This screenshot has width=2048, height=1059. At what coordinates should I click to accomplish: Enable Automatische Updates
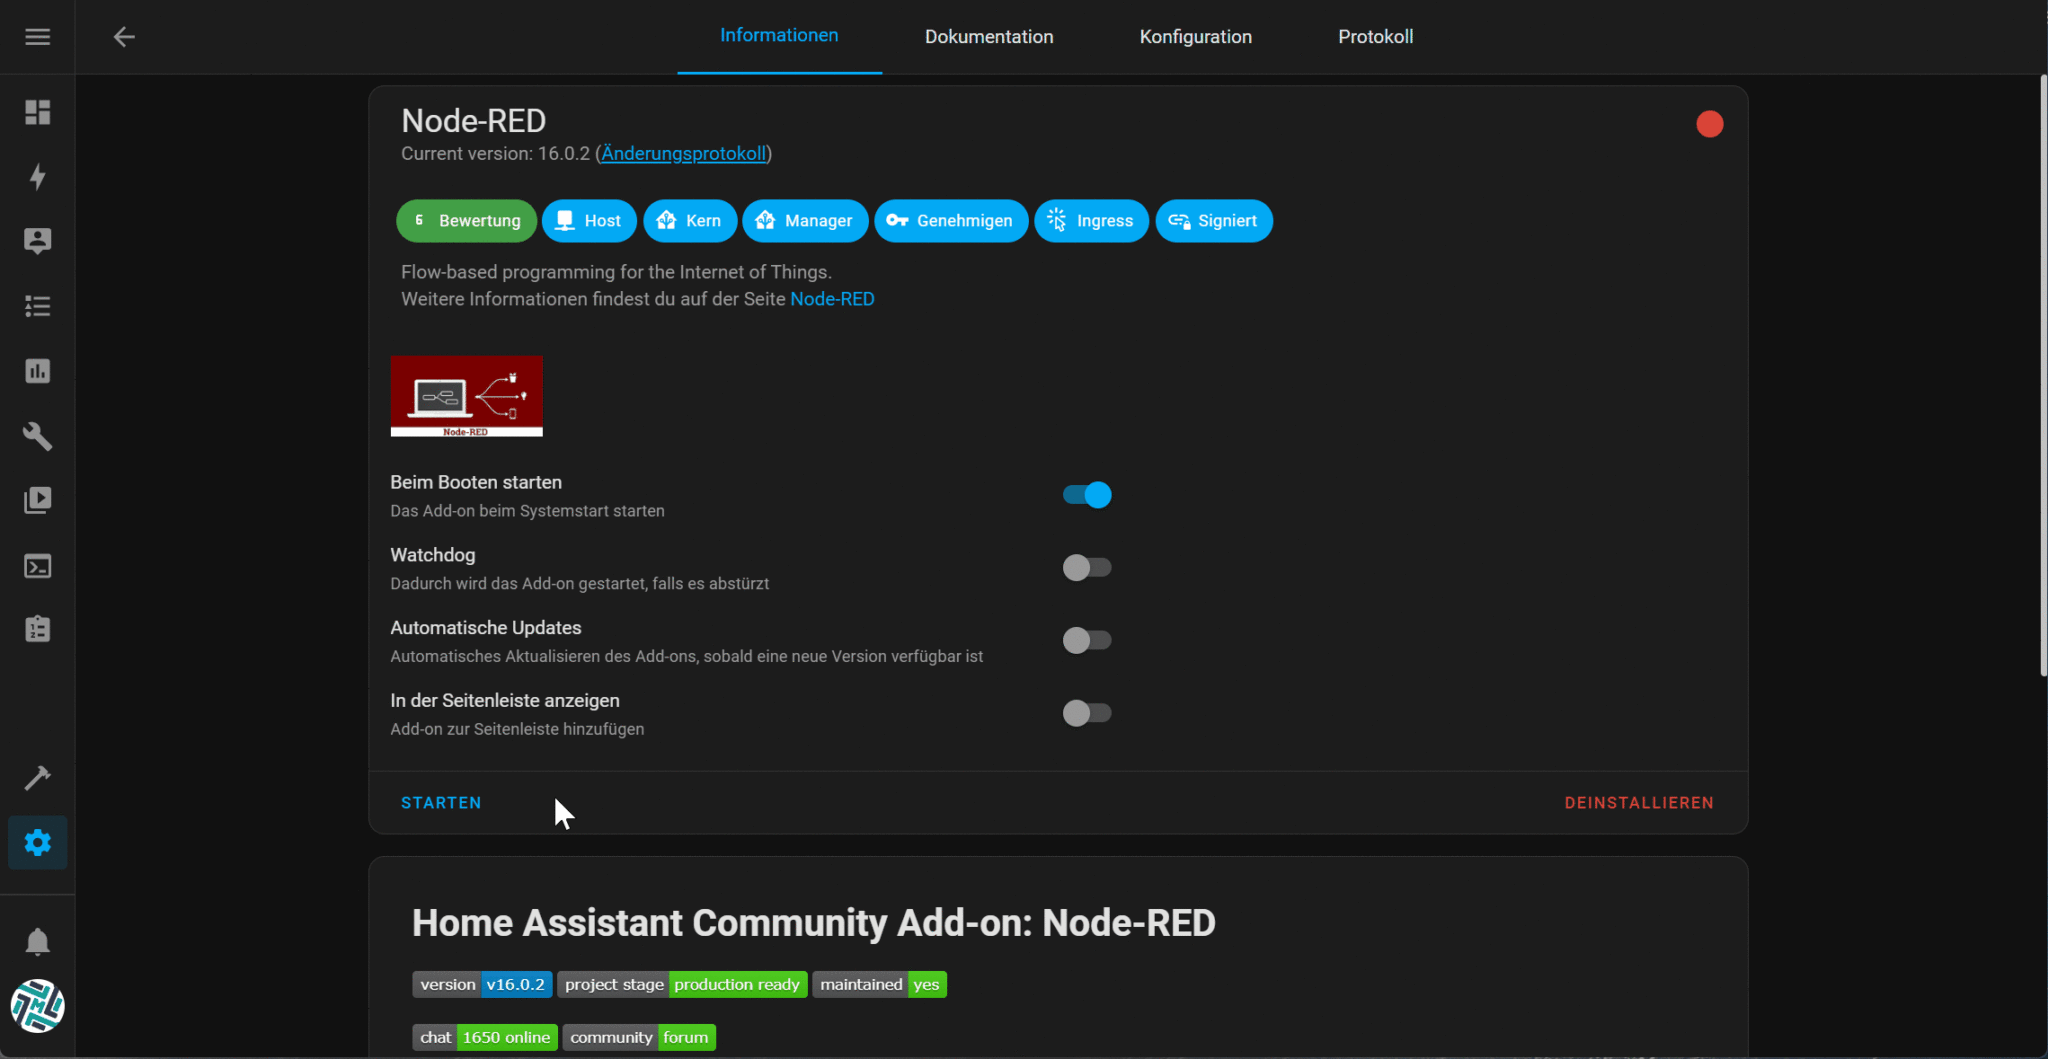click(x=1086, y=640)
